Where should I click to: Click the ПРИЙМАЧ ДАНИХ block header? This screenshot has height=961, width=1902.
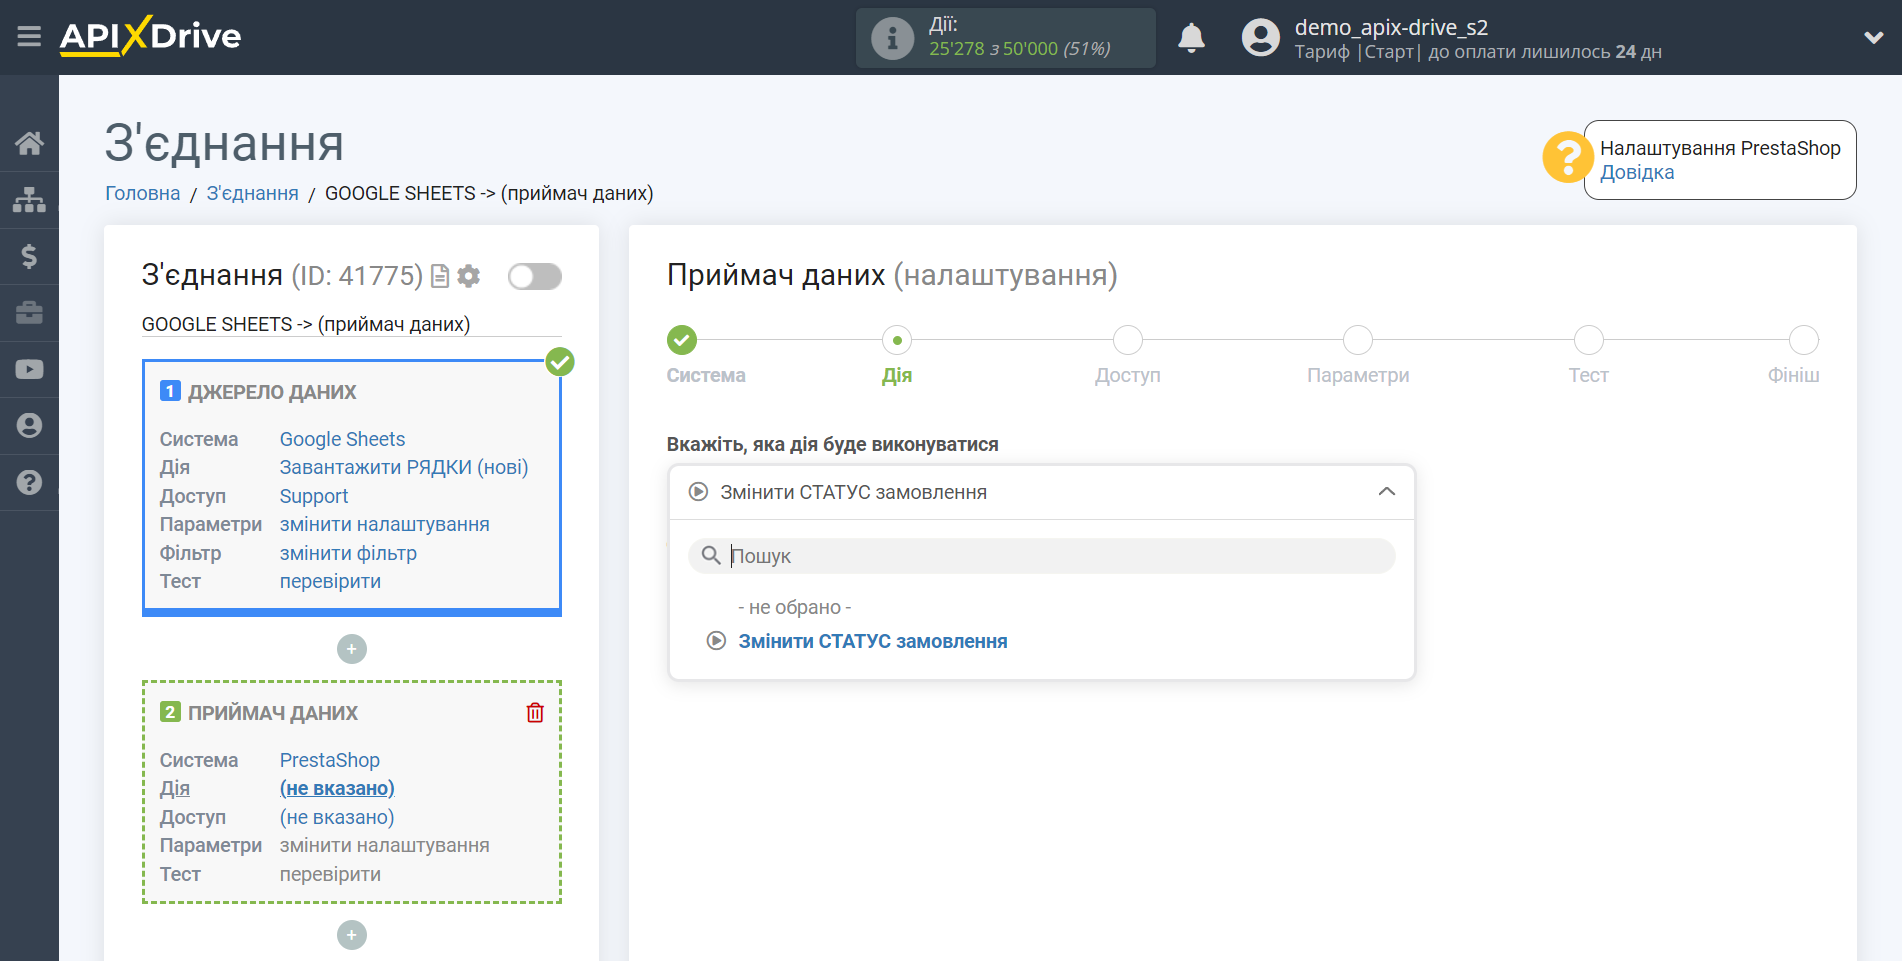click(273, 713)
